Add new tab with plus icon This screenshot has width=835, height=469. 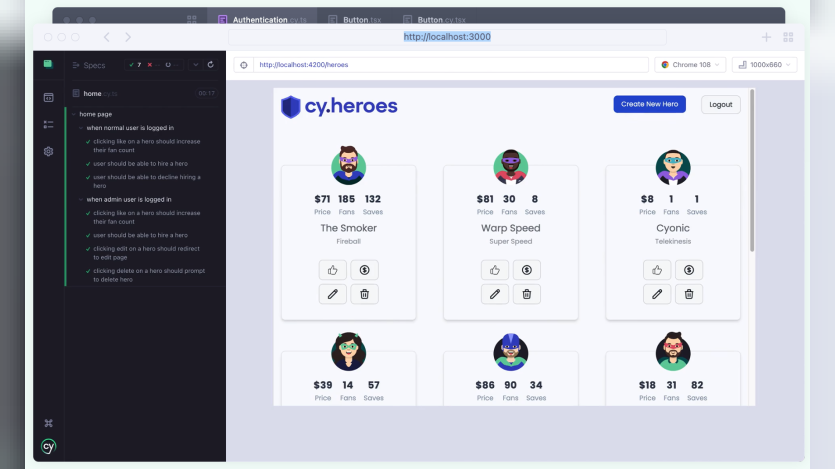(x=766, y=37)
